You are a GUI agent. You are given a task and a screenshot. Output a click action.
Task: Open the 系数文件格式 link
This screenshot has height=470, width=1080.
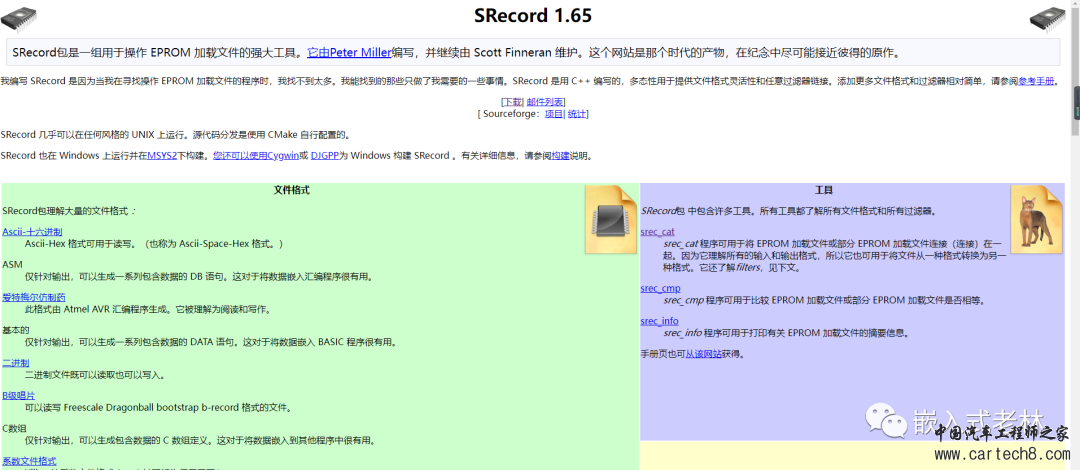pyautogui.click(x=29, y=460)
